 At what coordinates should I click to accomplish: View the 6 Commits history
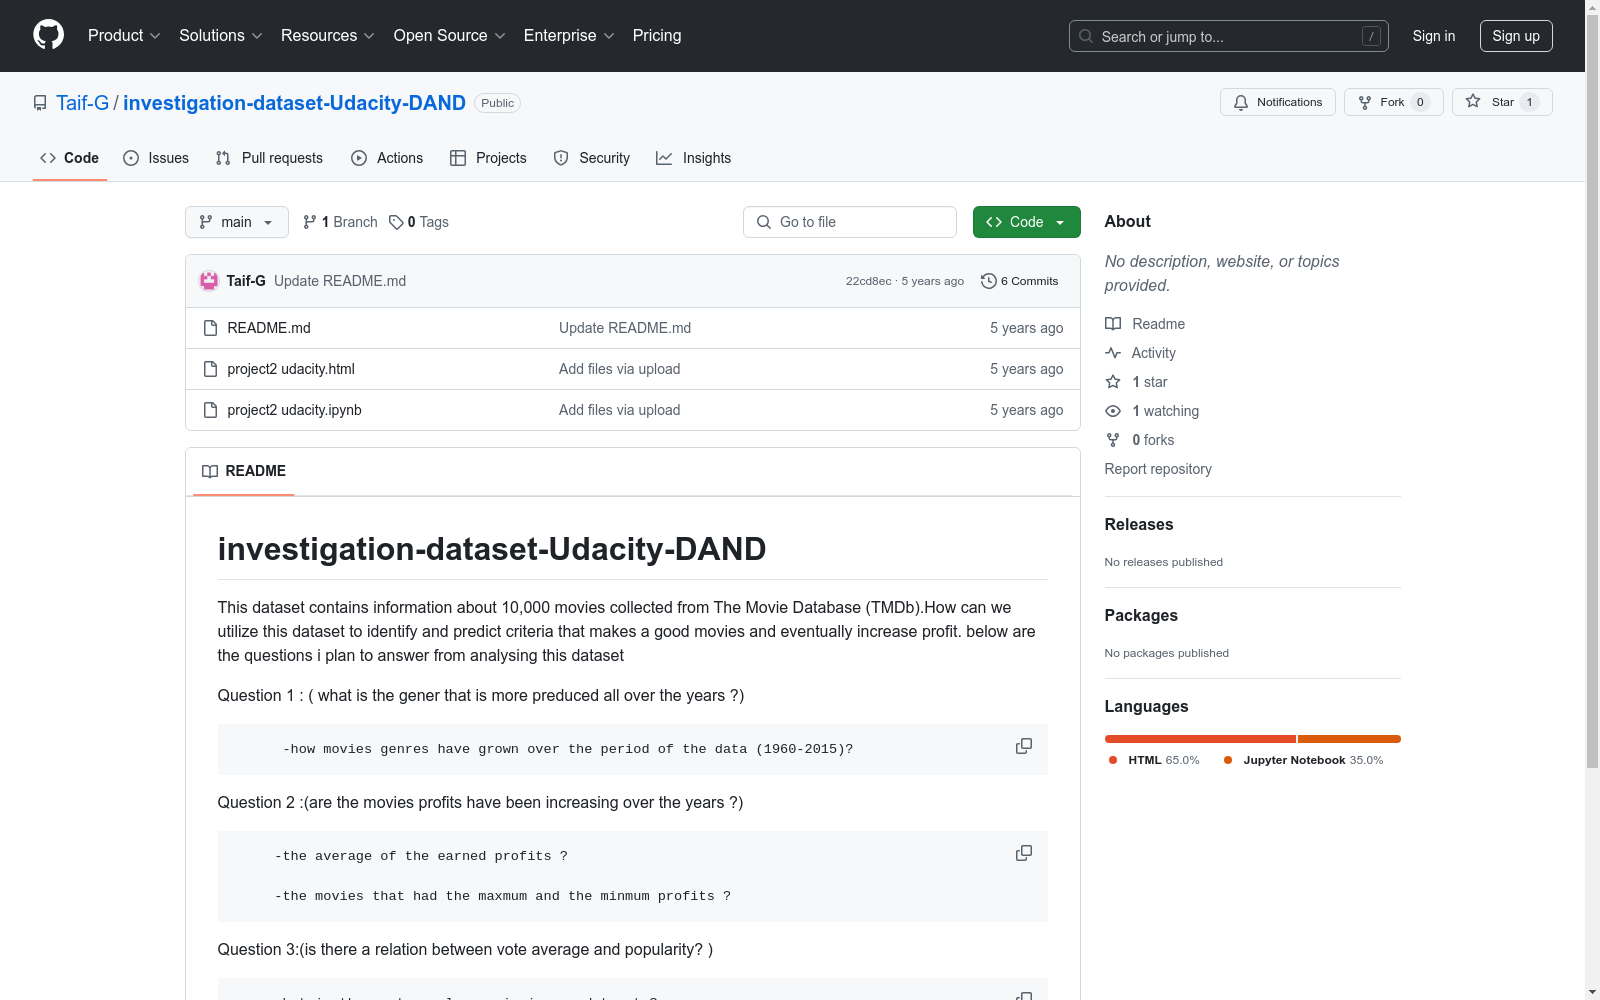pyautogui.click(x=1020, y=281)
